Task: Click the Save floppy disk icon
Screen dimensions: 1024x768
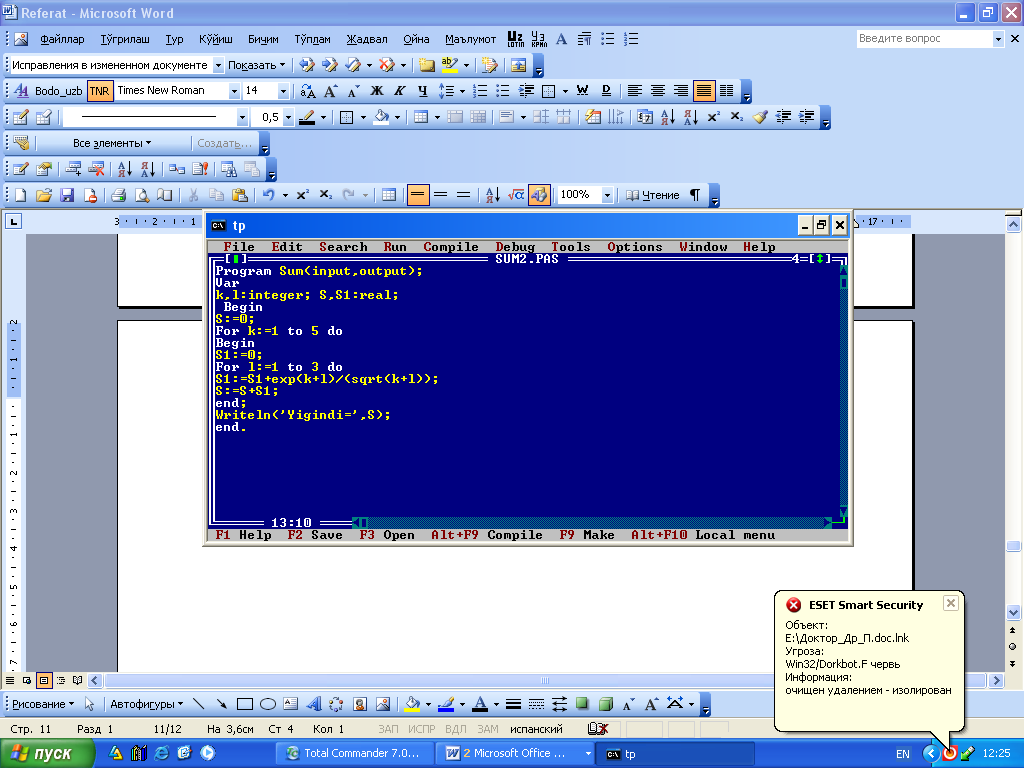Action: (x=67, y=195)
